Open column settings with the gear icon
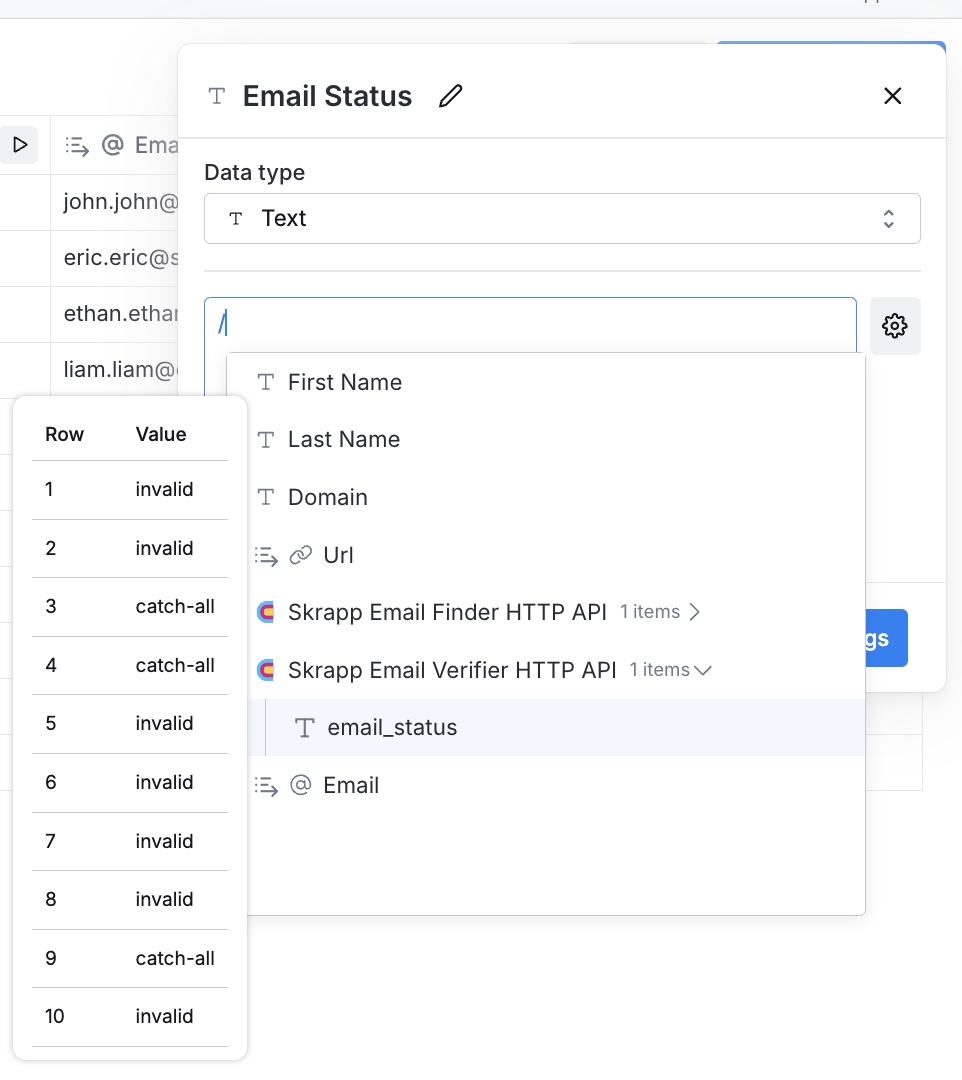Screen dimensions: 962x1080 895,326
